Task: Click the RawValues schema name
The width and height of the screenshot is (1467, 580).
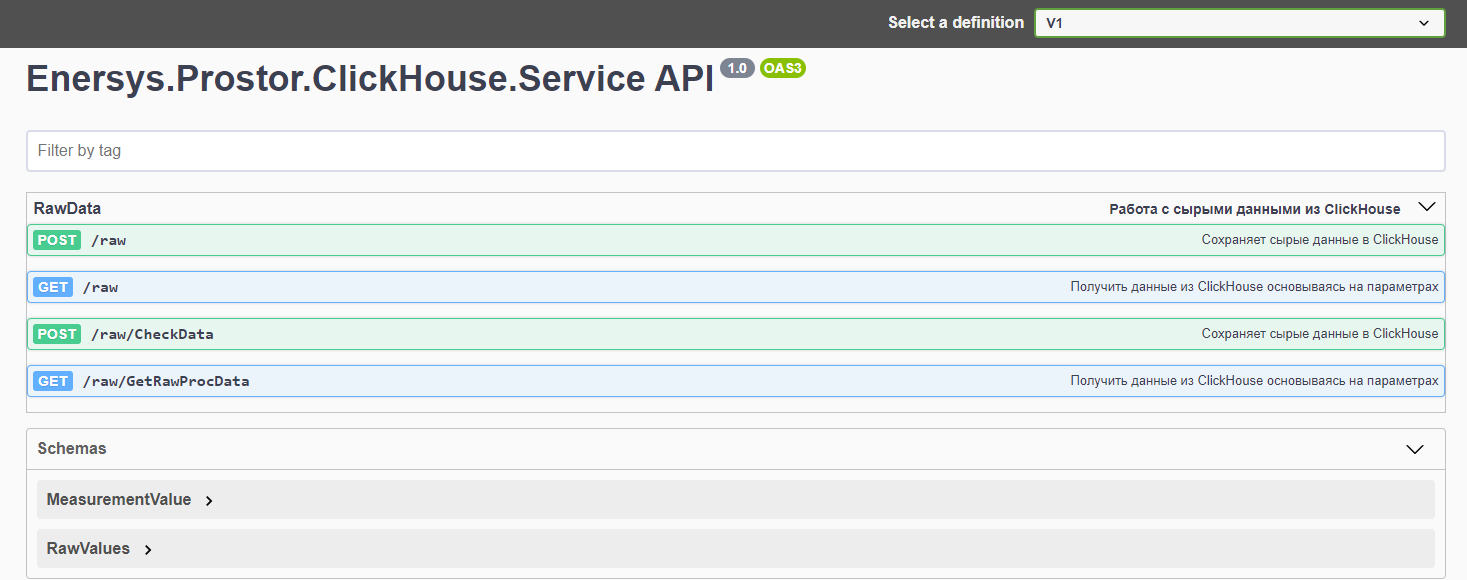Action: (88, 549)
